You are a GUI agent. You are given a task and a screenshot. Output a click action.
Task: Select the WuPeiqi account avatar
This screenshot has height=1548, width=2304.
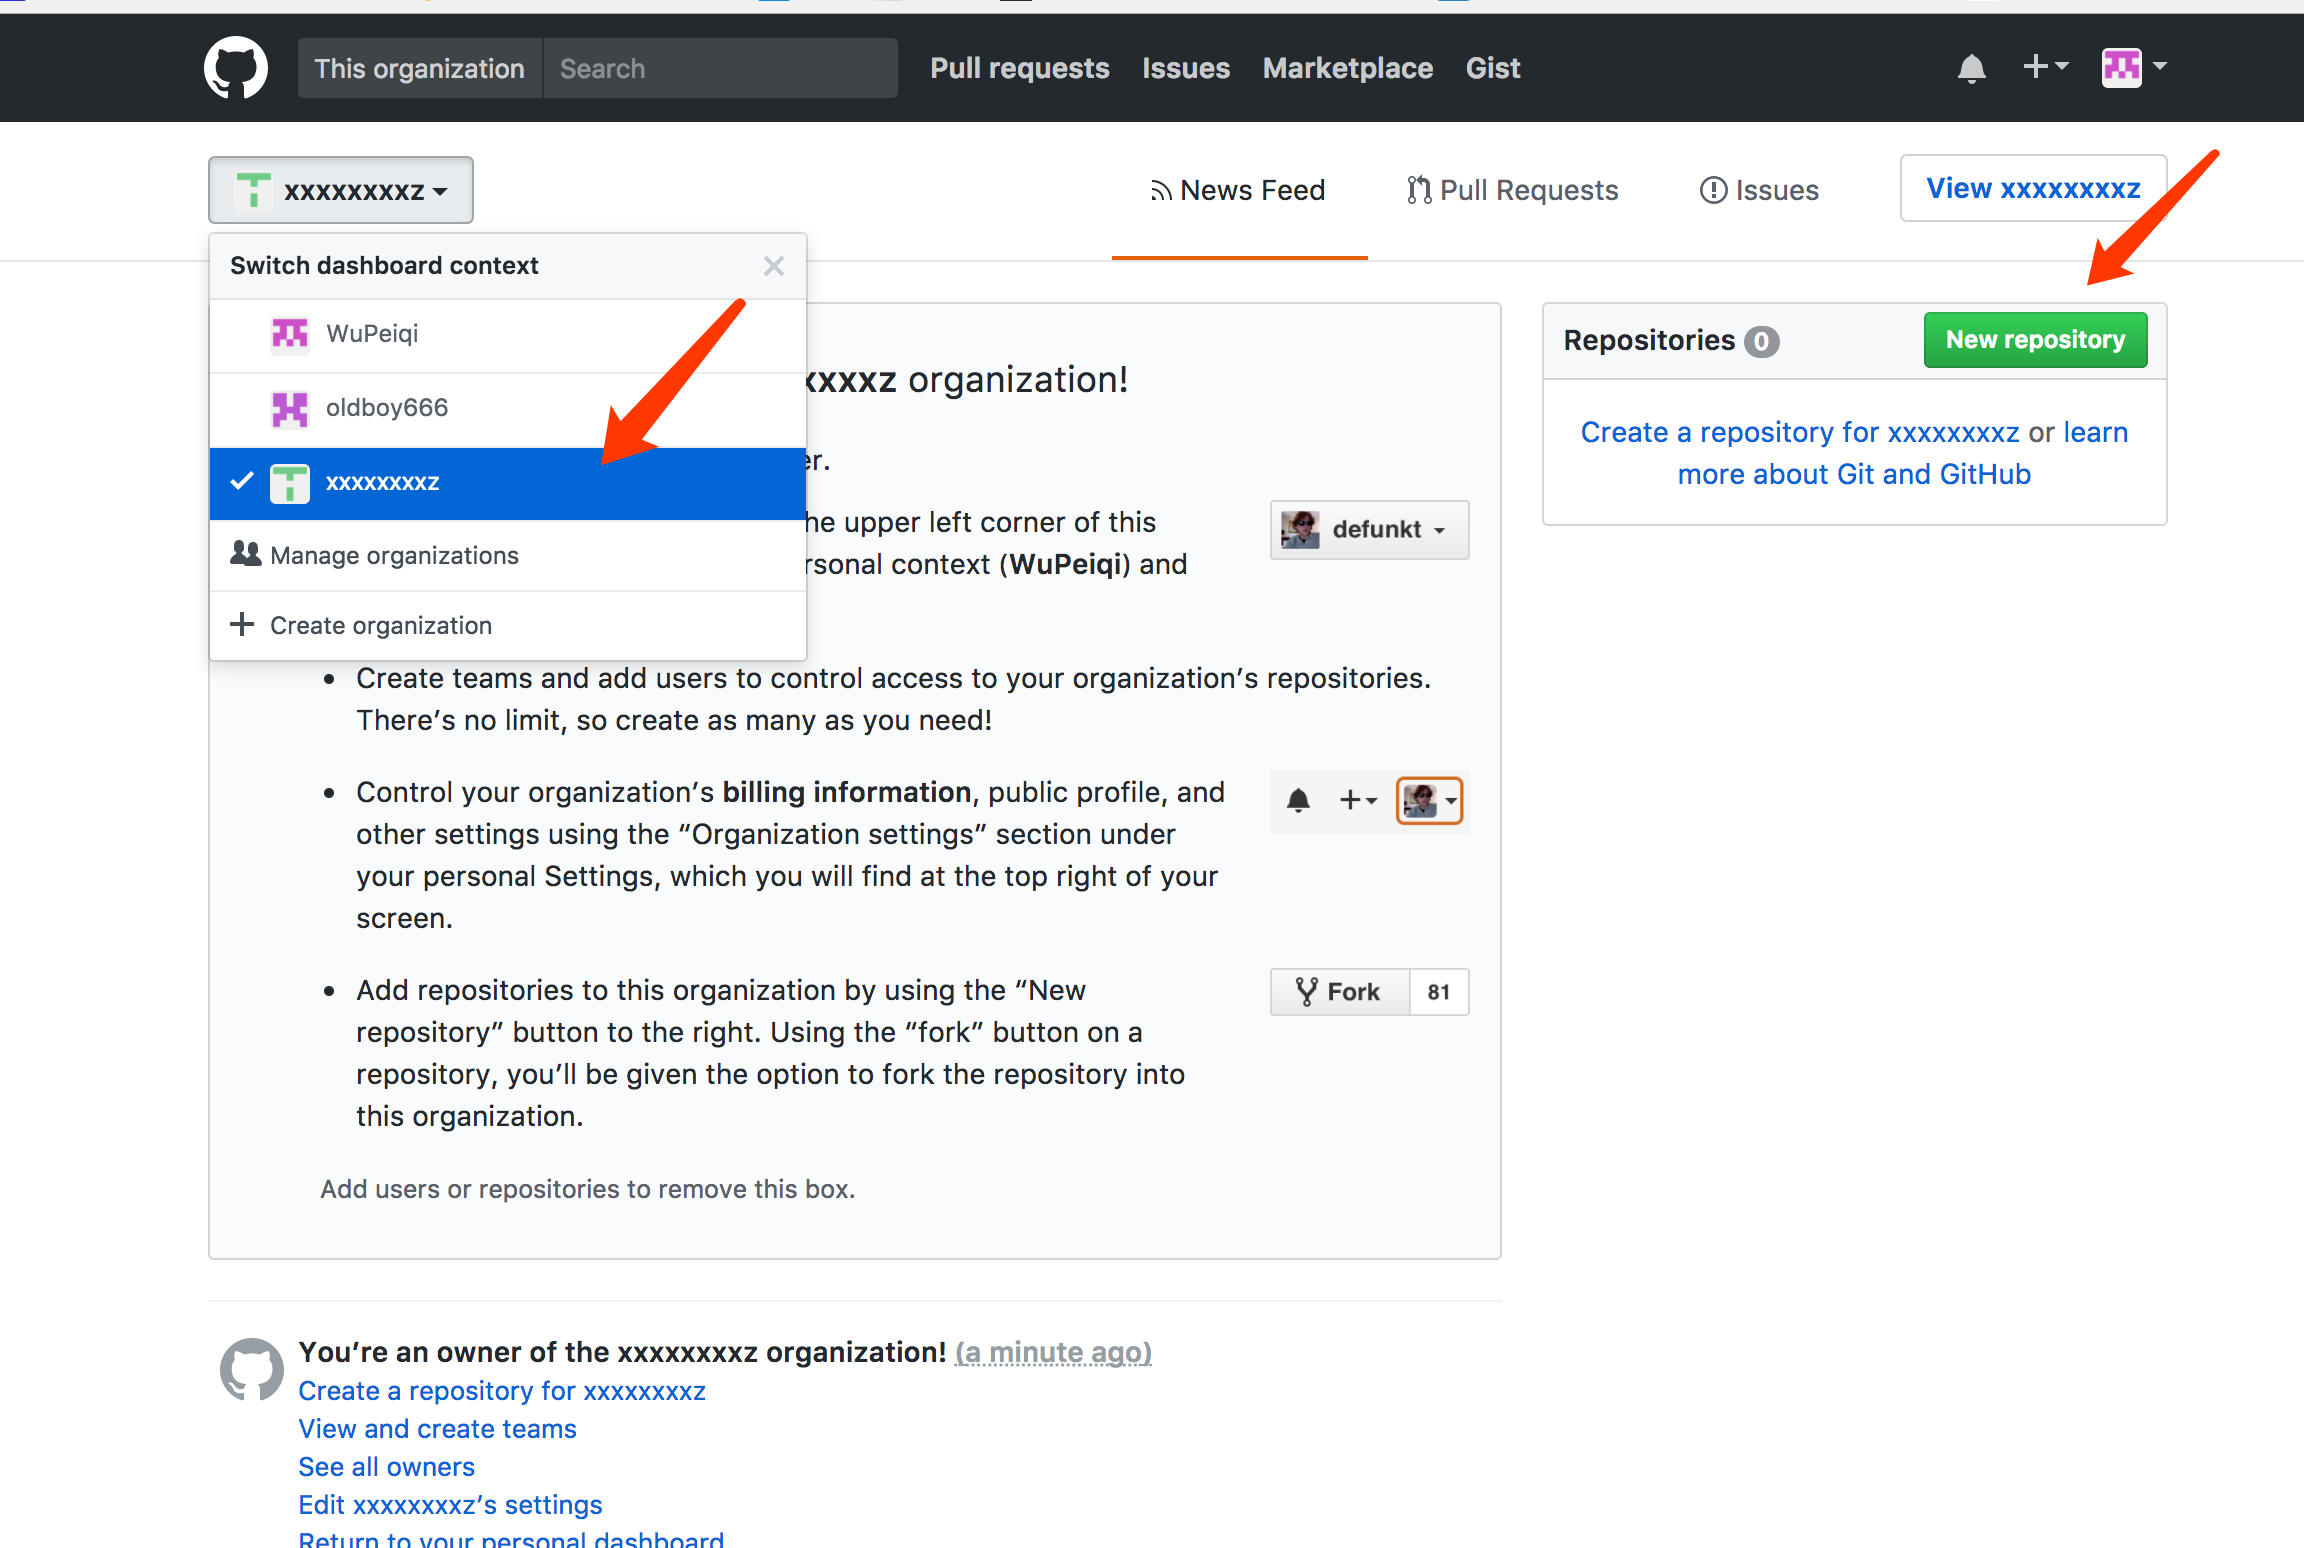coord(290,334)
